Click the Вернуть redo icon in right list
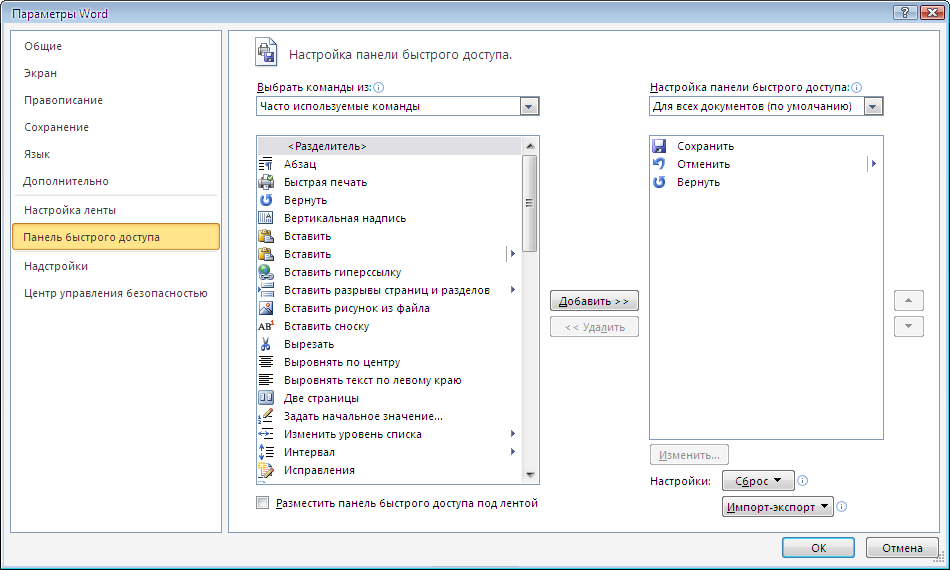950x570 pixels. 659,182
